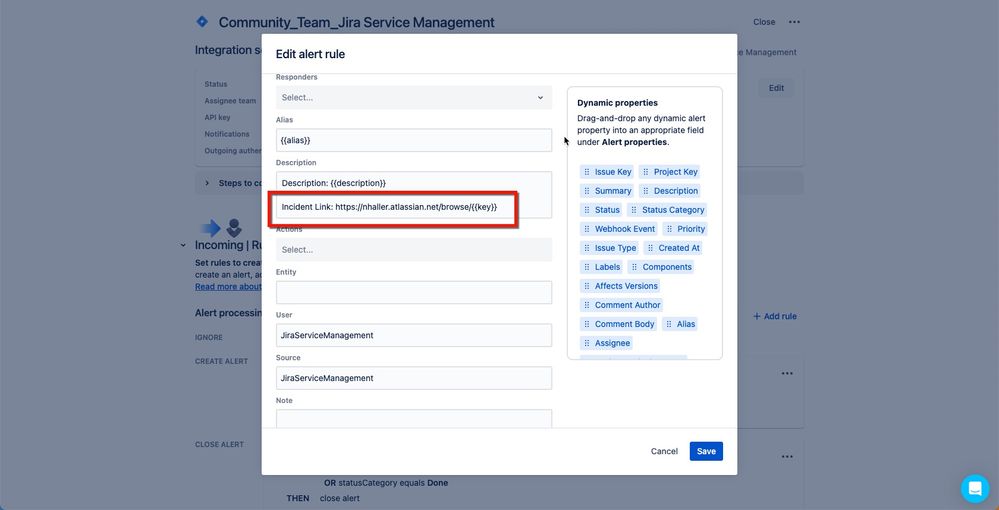Open the Responders select dropdown
The width and height of the screenshot is (999, 510).
(413, 98)
